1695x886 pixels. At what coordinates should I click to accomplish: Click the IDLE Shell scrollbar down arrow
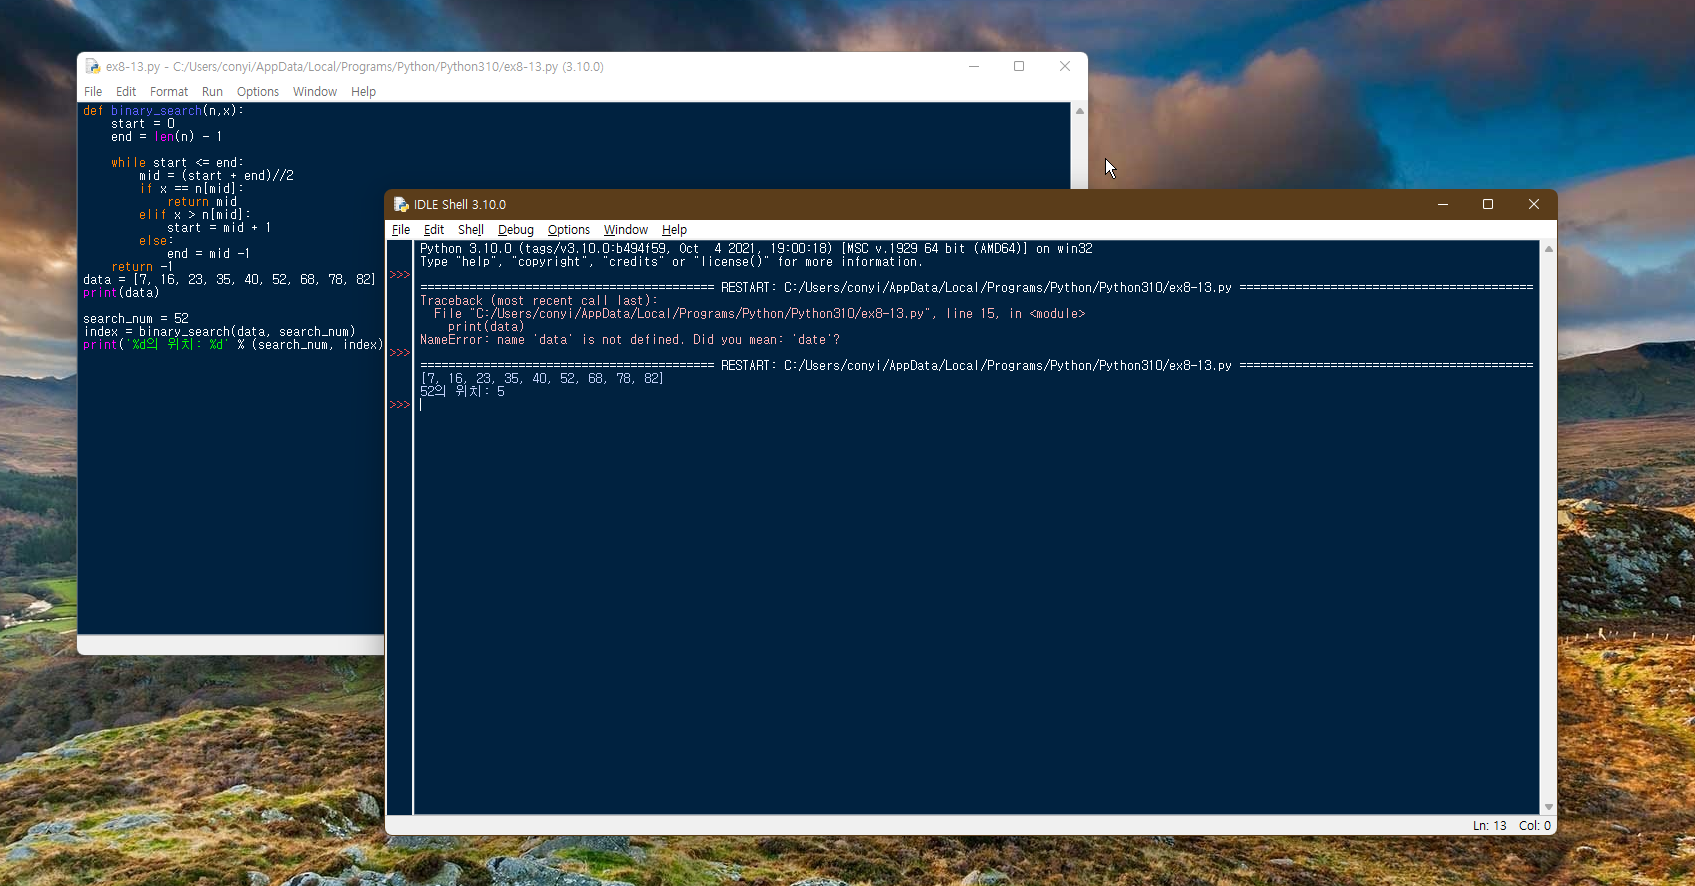tap(1549, 807)
